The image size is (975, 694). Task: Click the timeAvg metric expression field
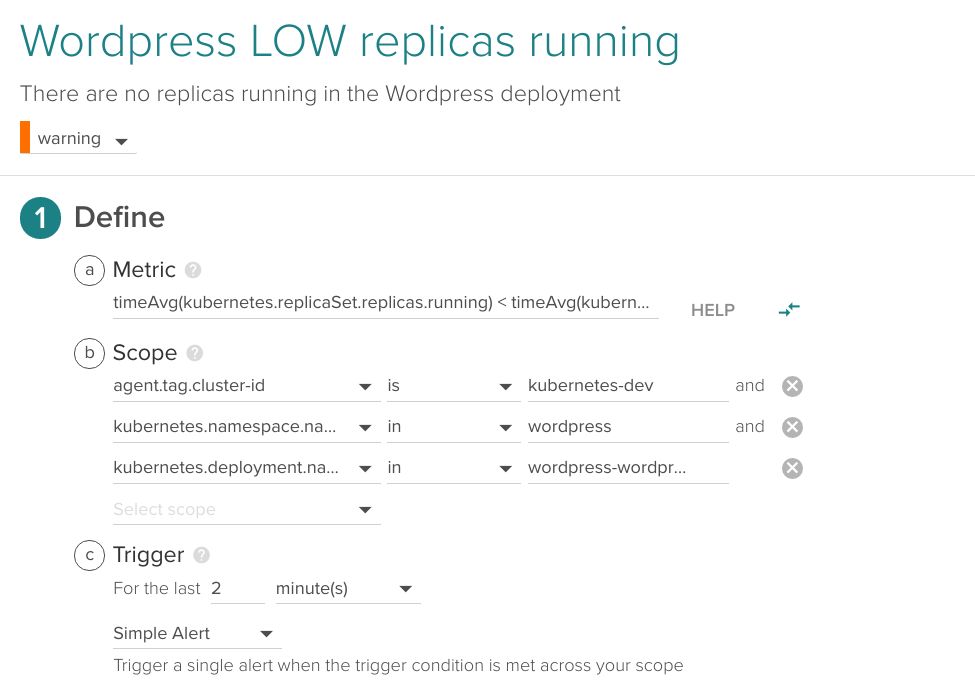coord(385,303)
